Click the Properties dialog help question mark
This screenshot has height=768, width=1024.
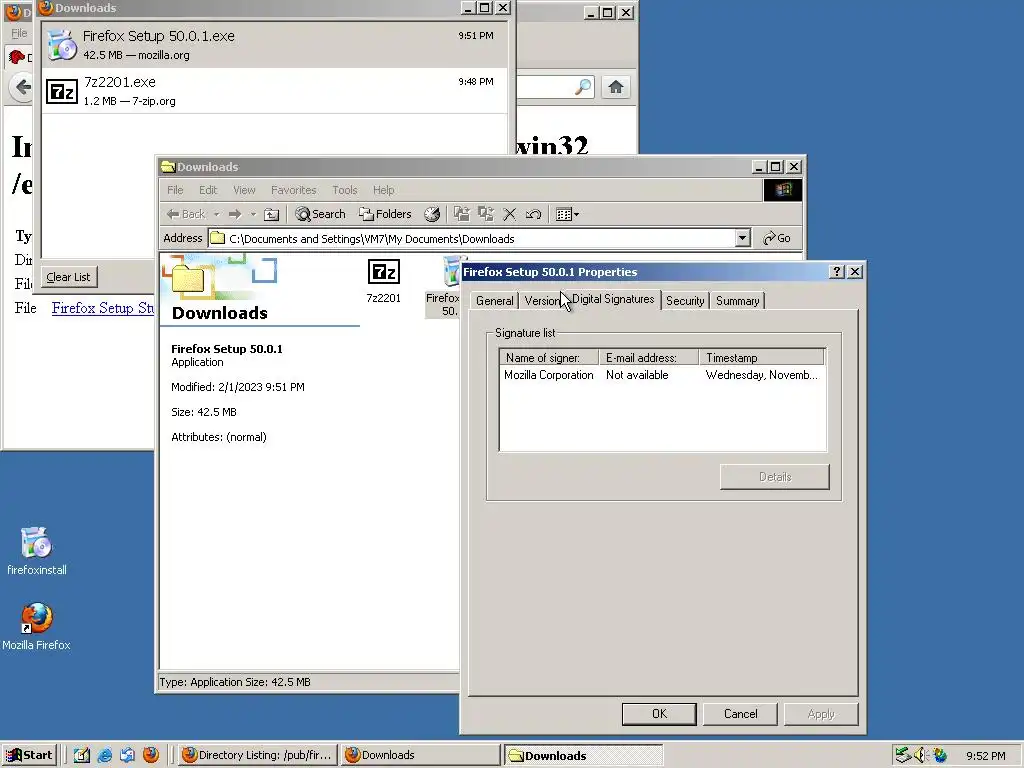point(837,272)
